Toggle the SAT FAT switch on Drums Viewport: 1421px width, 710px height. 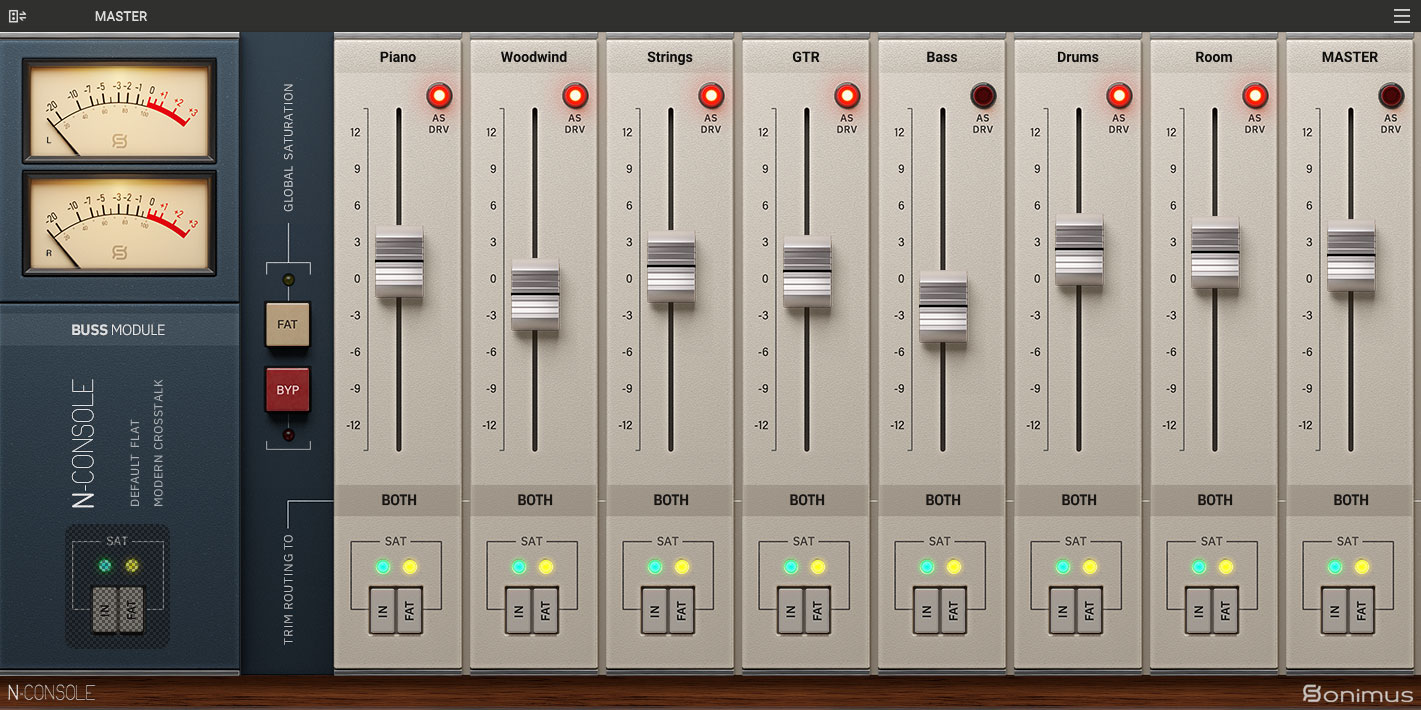pos(1090,610)
